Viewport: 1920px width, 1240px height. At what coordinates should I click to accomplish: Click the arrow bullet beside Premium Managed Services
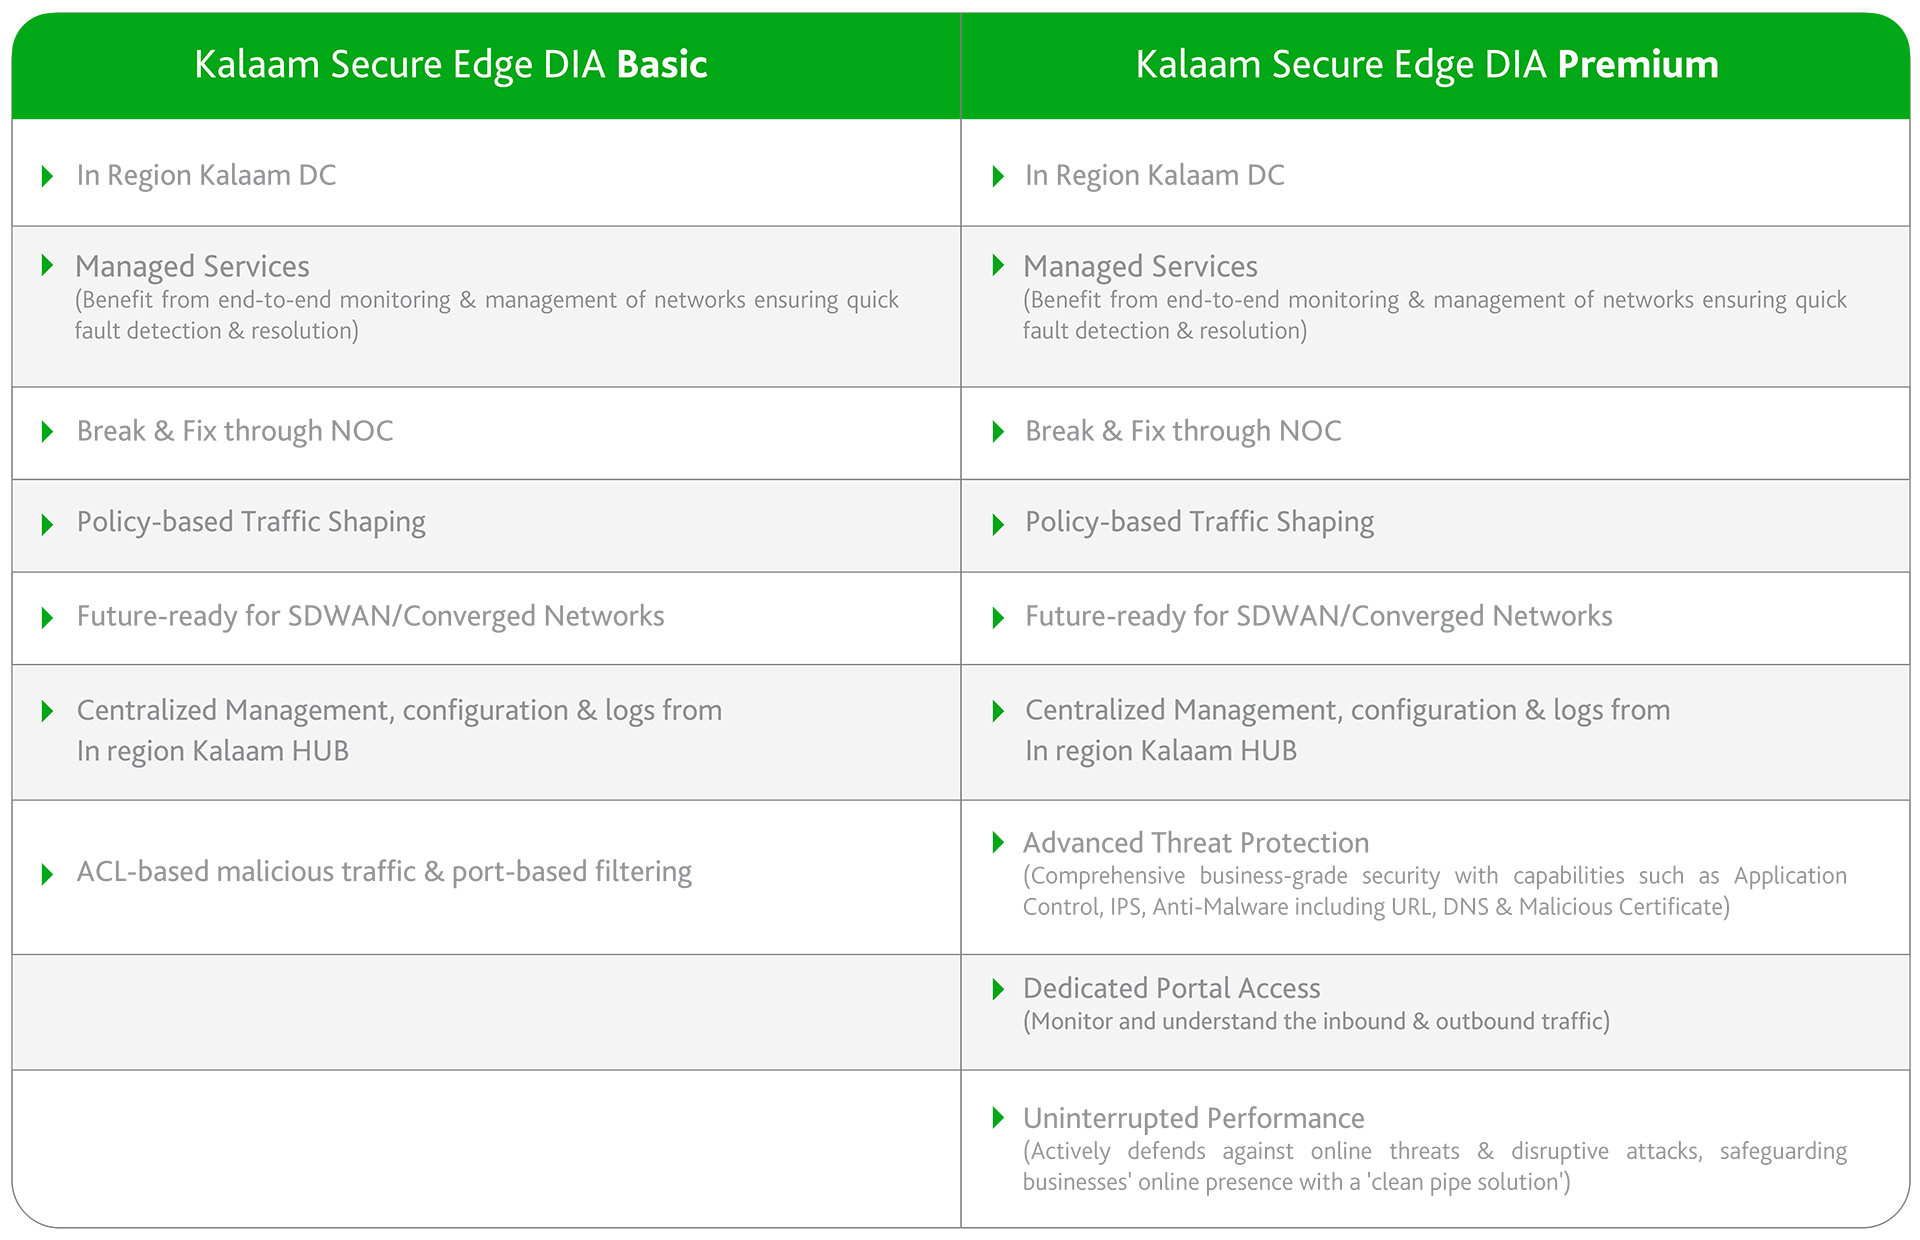point(997,265)
